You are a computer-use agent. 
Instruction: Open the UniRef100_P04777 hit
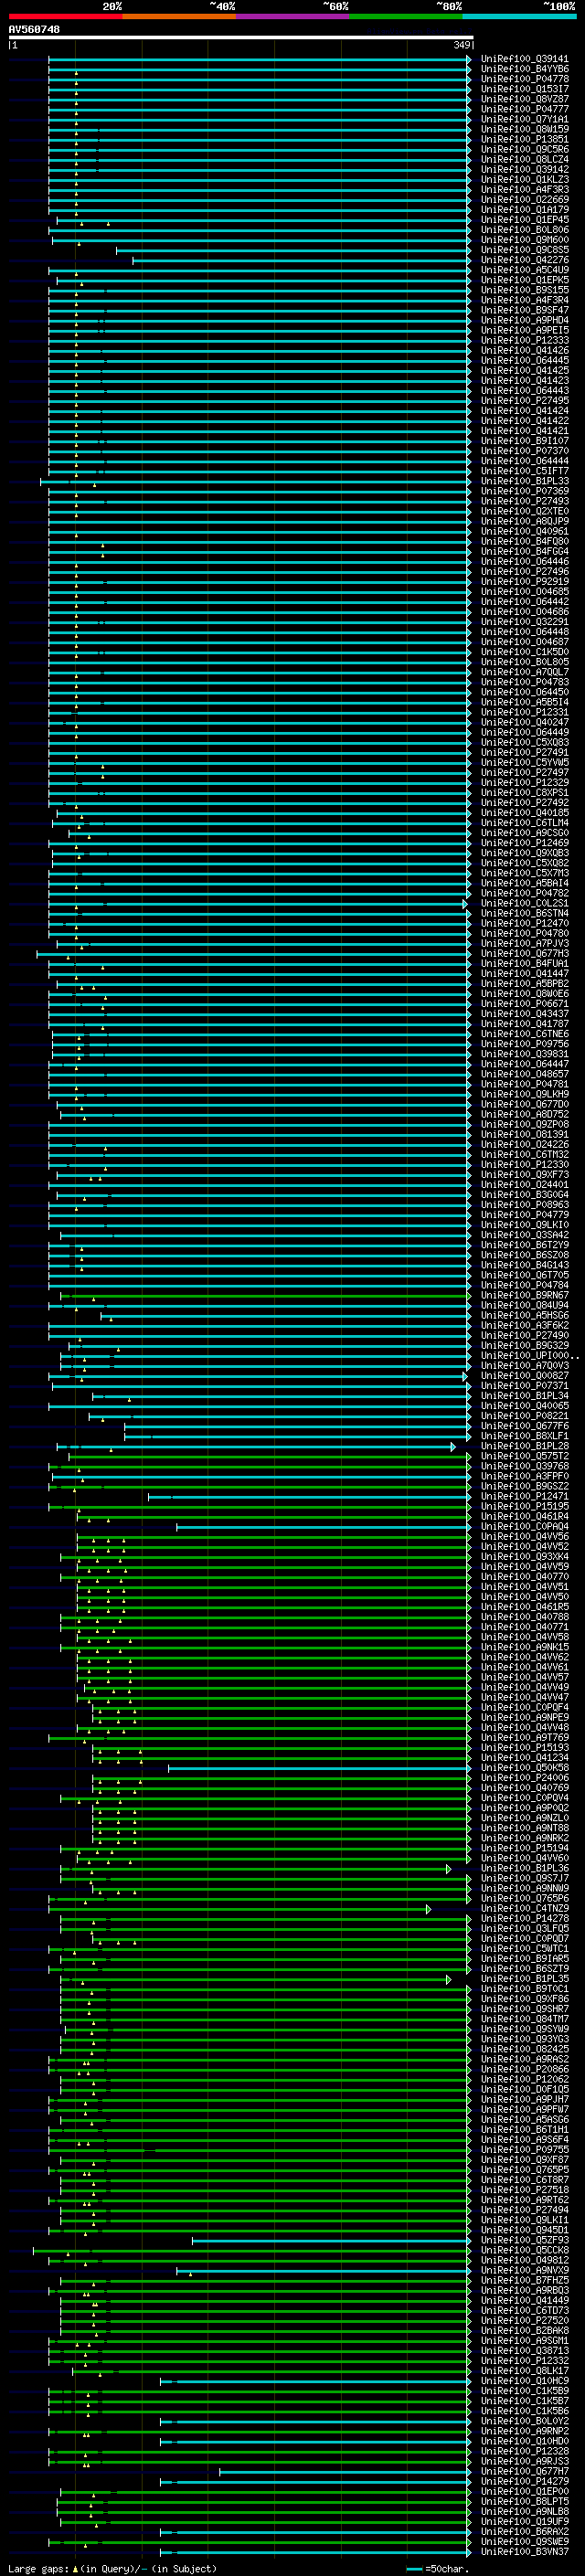click(x=525, y=109)
